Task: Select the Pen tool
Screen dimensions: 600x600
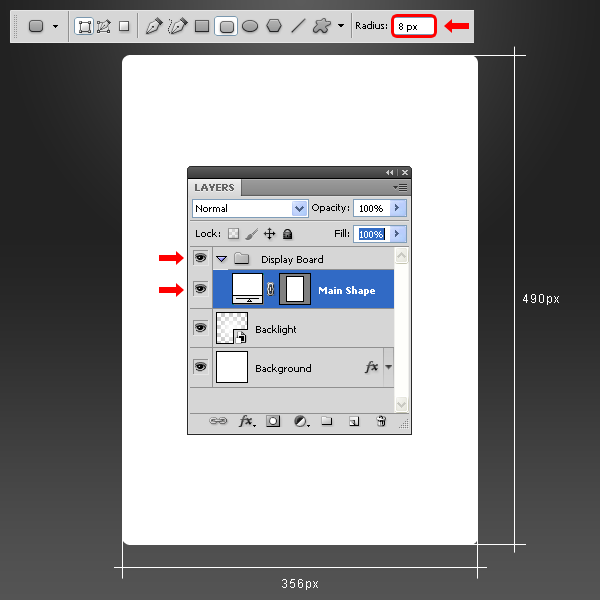Action: pos(153,26)
